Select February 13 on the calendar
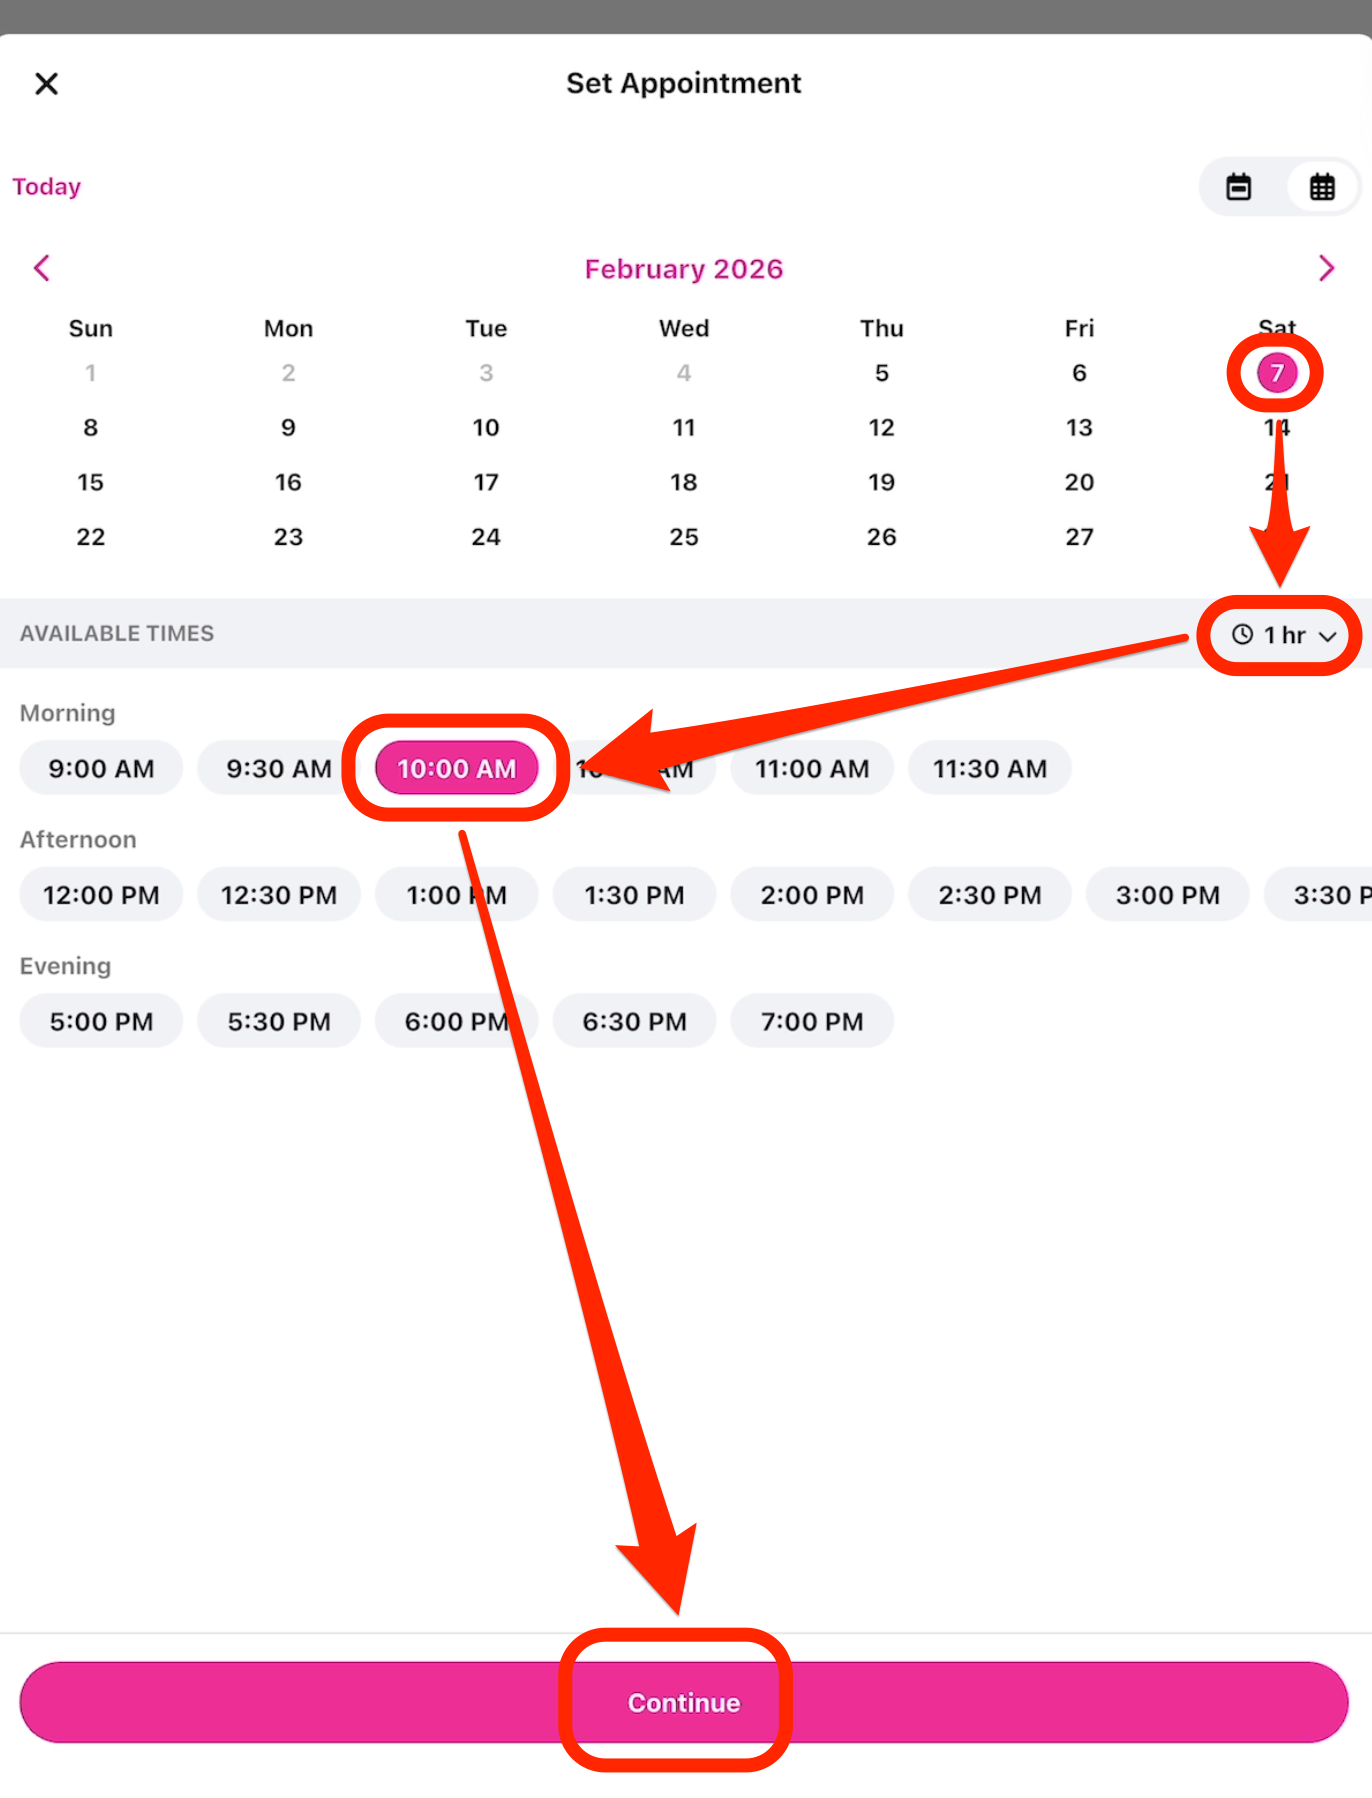The image size is (1372, 1798). point(1079,428)
